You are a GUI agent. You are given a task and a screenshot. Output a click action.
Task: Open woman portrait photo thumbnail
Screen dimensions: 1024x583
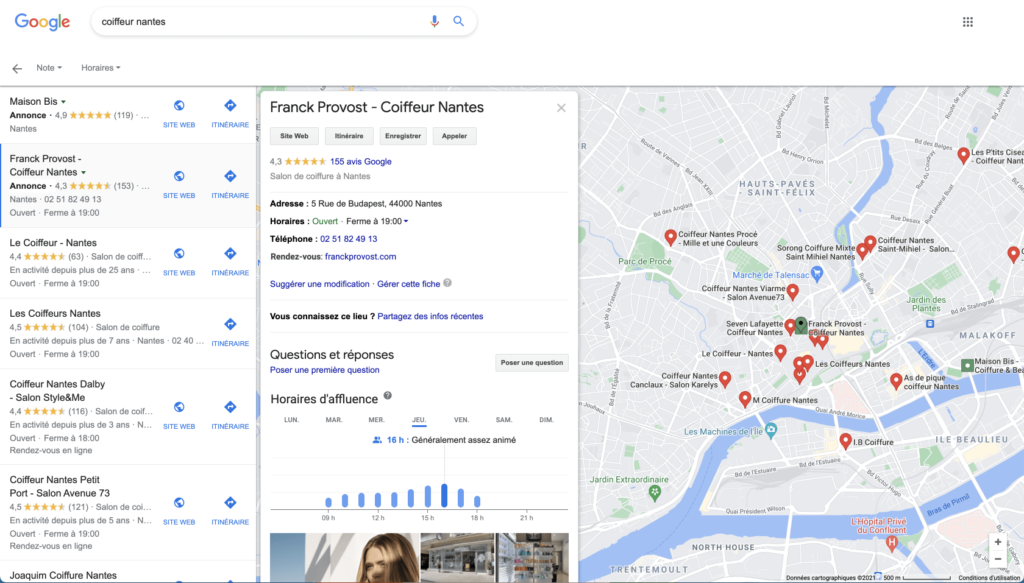point(344,558)
